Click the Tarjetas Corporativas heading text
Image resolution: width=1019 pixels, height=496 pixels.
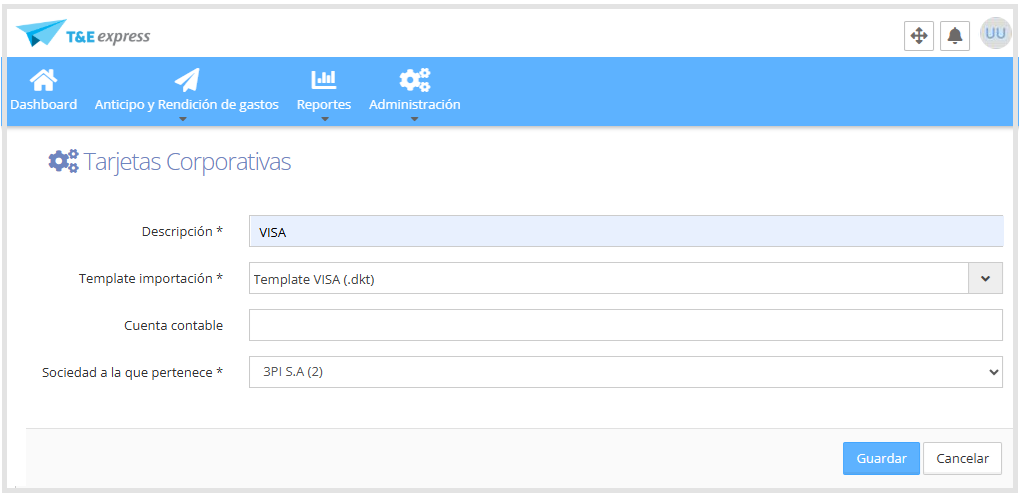pyautogui.click(x=187, y=162)
